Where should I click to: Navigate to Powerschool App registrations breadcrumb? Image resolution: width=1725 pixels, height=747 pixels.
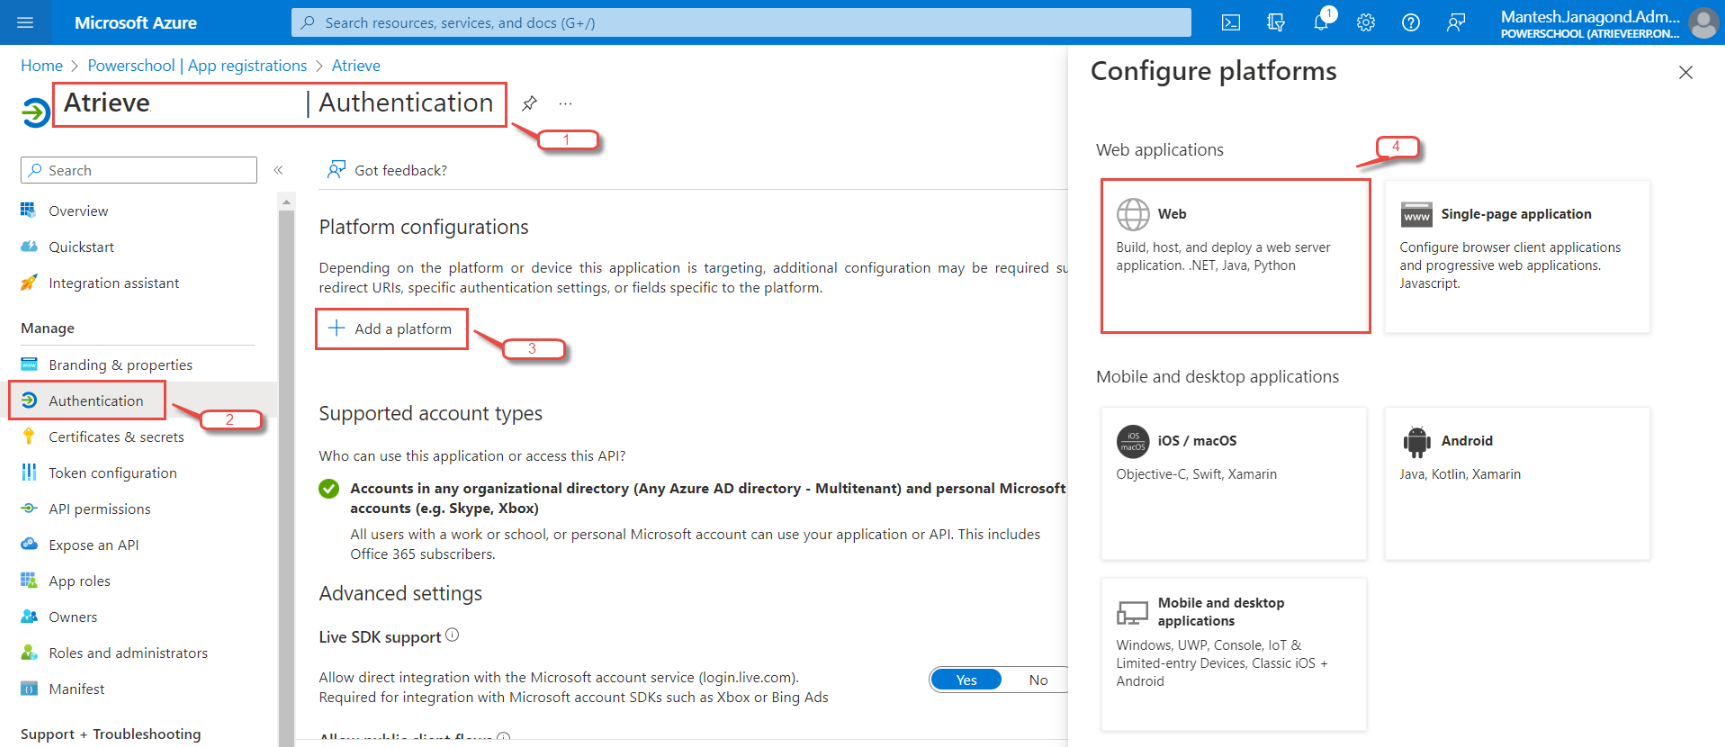point(197,65)
